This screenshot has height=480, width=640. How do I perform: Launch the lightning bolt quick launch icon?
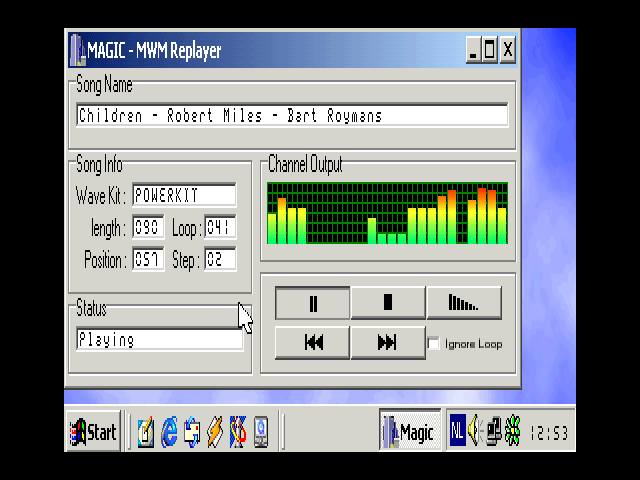(215, 432)
